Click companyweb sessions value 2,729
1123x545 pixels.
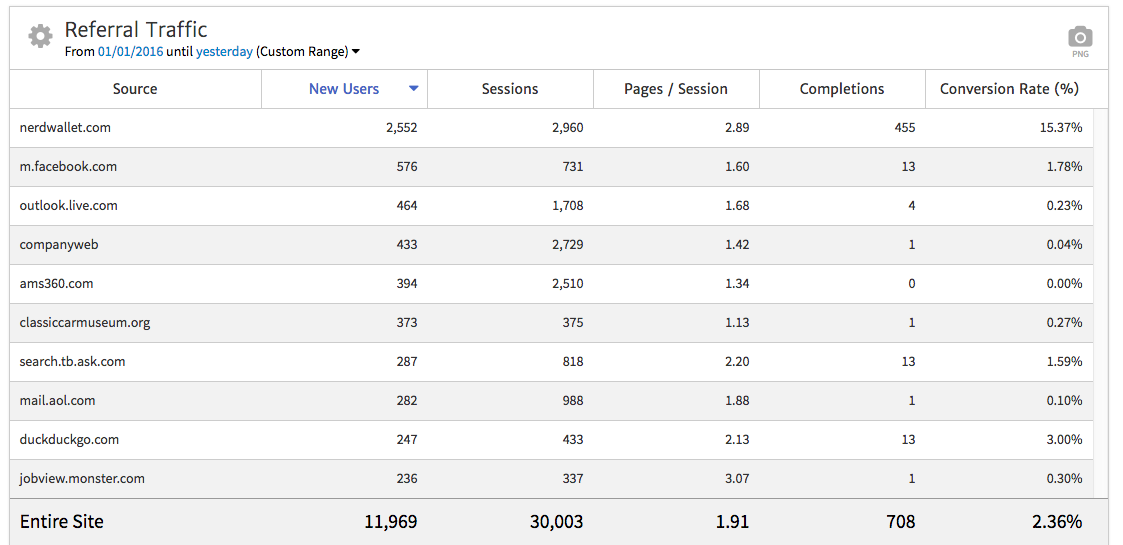point(567,244)
